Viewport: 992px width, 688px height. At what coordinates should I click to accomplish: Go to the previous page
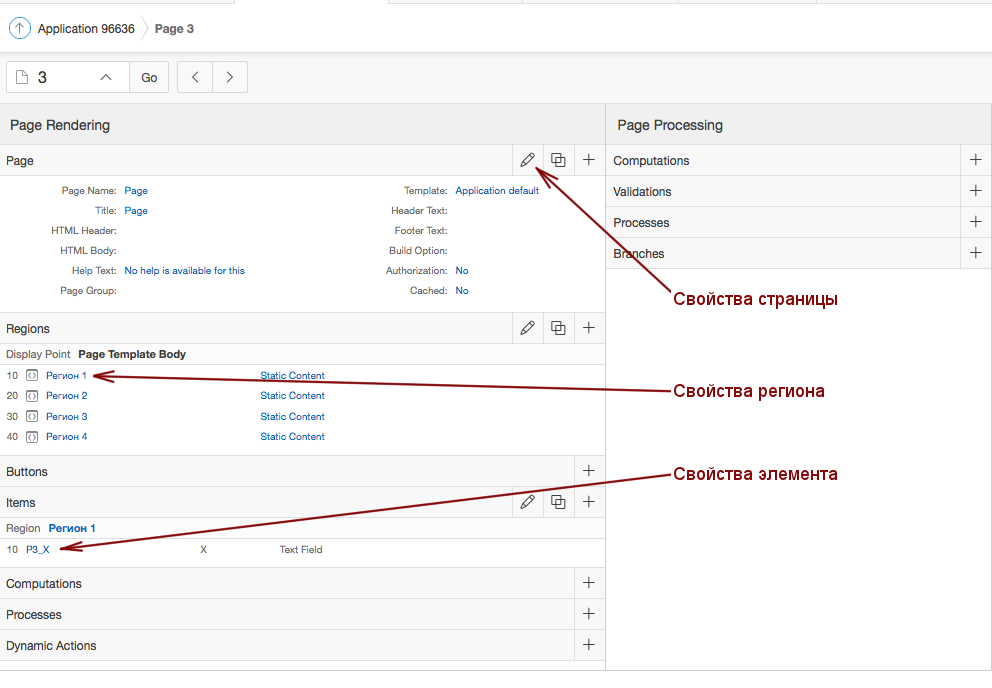click(195, 77)
